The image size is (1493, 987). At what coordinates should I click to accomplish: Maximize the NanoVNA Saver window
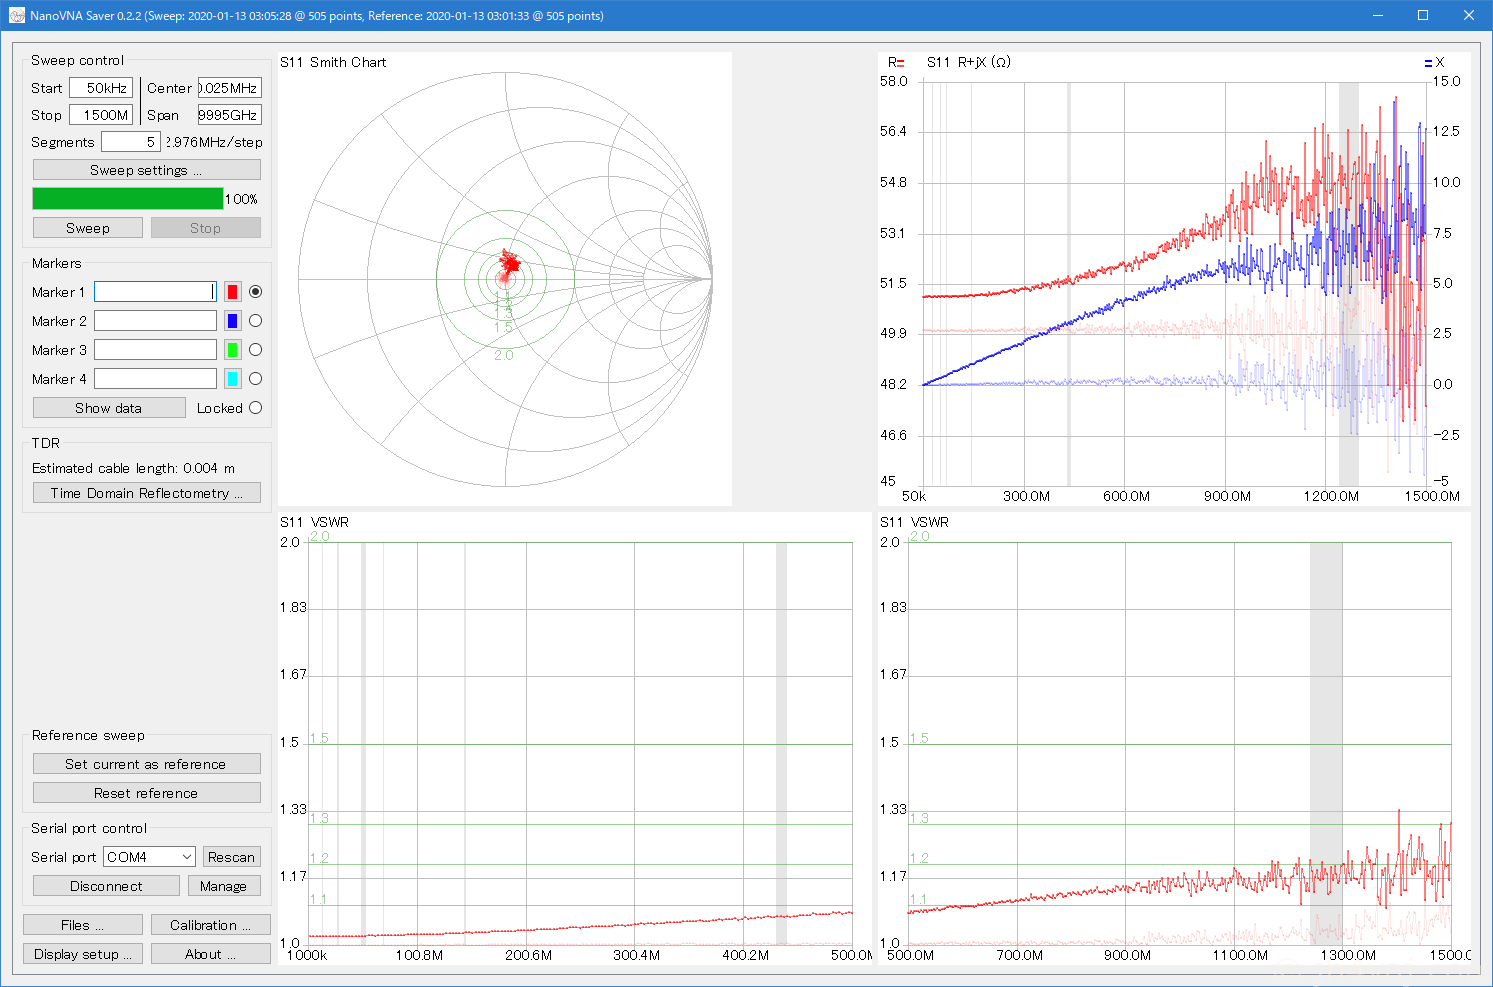(1423, 16)
